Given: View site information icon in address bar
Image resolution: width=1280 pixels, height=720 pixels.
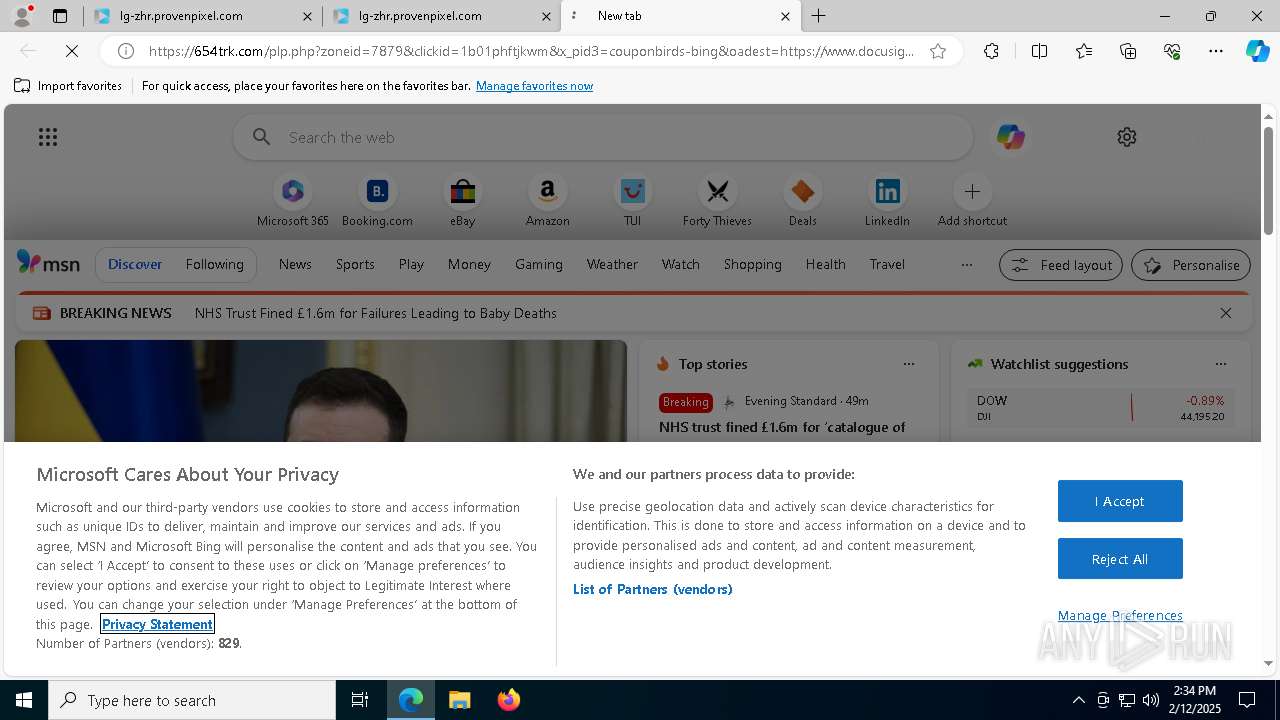Looking at the screenshot, I should click(126, 51).
